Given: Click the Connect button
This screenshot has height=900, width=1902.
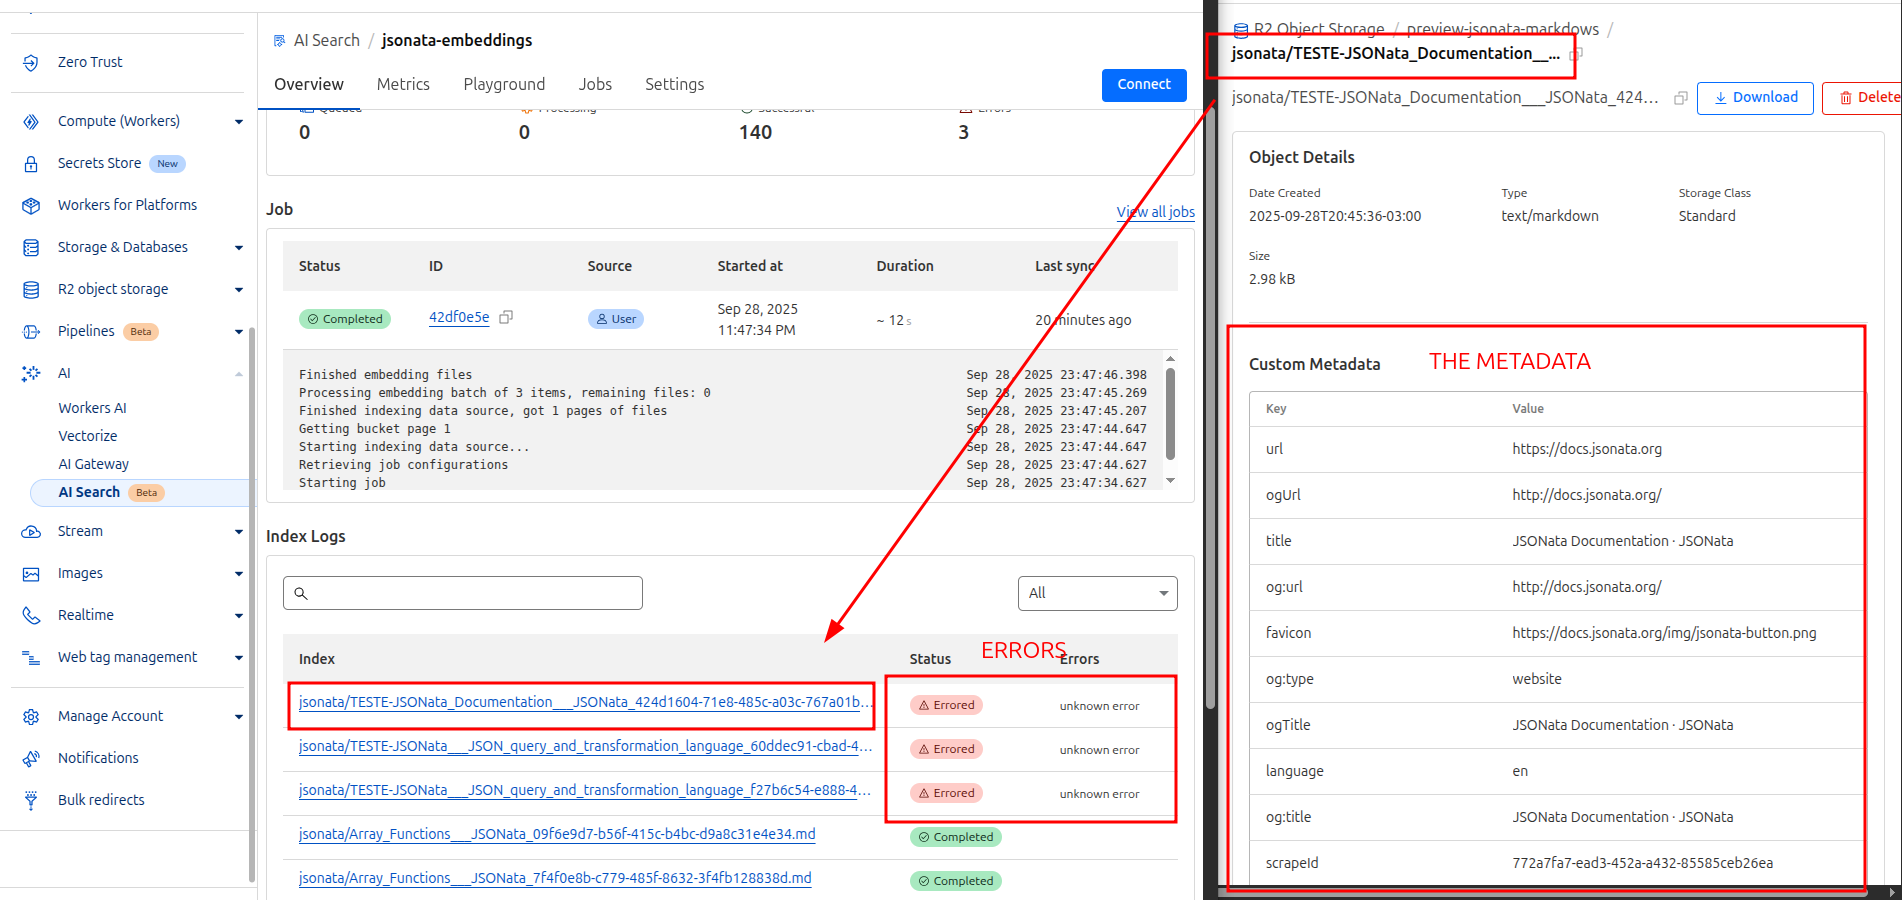Looking at the screenshot, I should pyautogui.click(x=1144, y=85).
